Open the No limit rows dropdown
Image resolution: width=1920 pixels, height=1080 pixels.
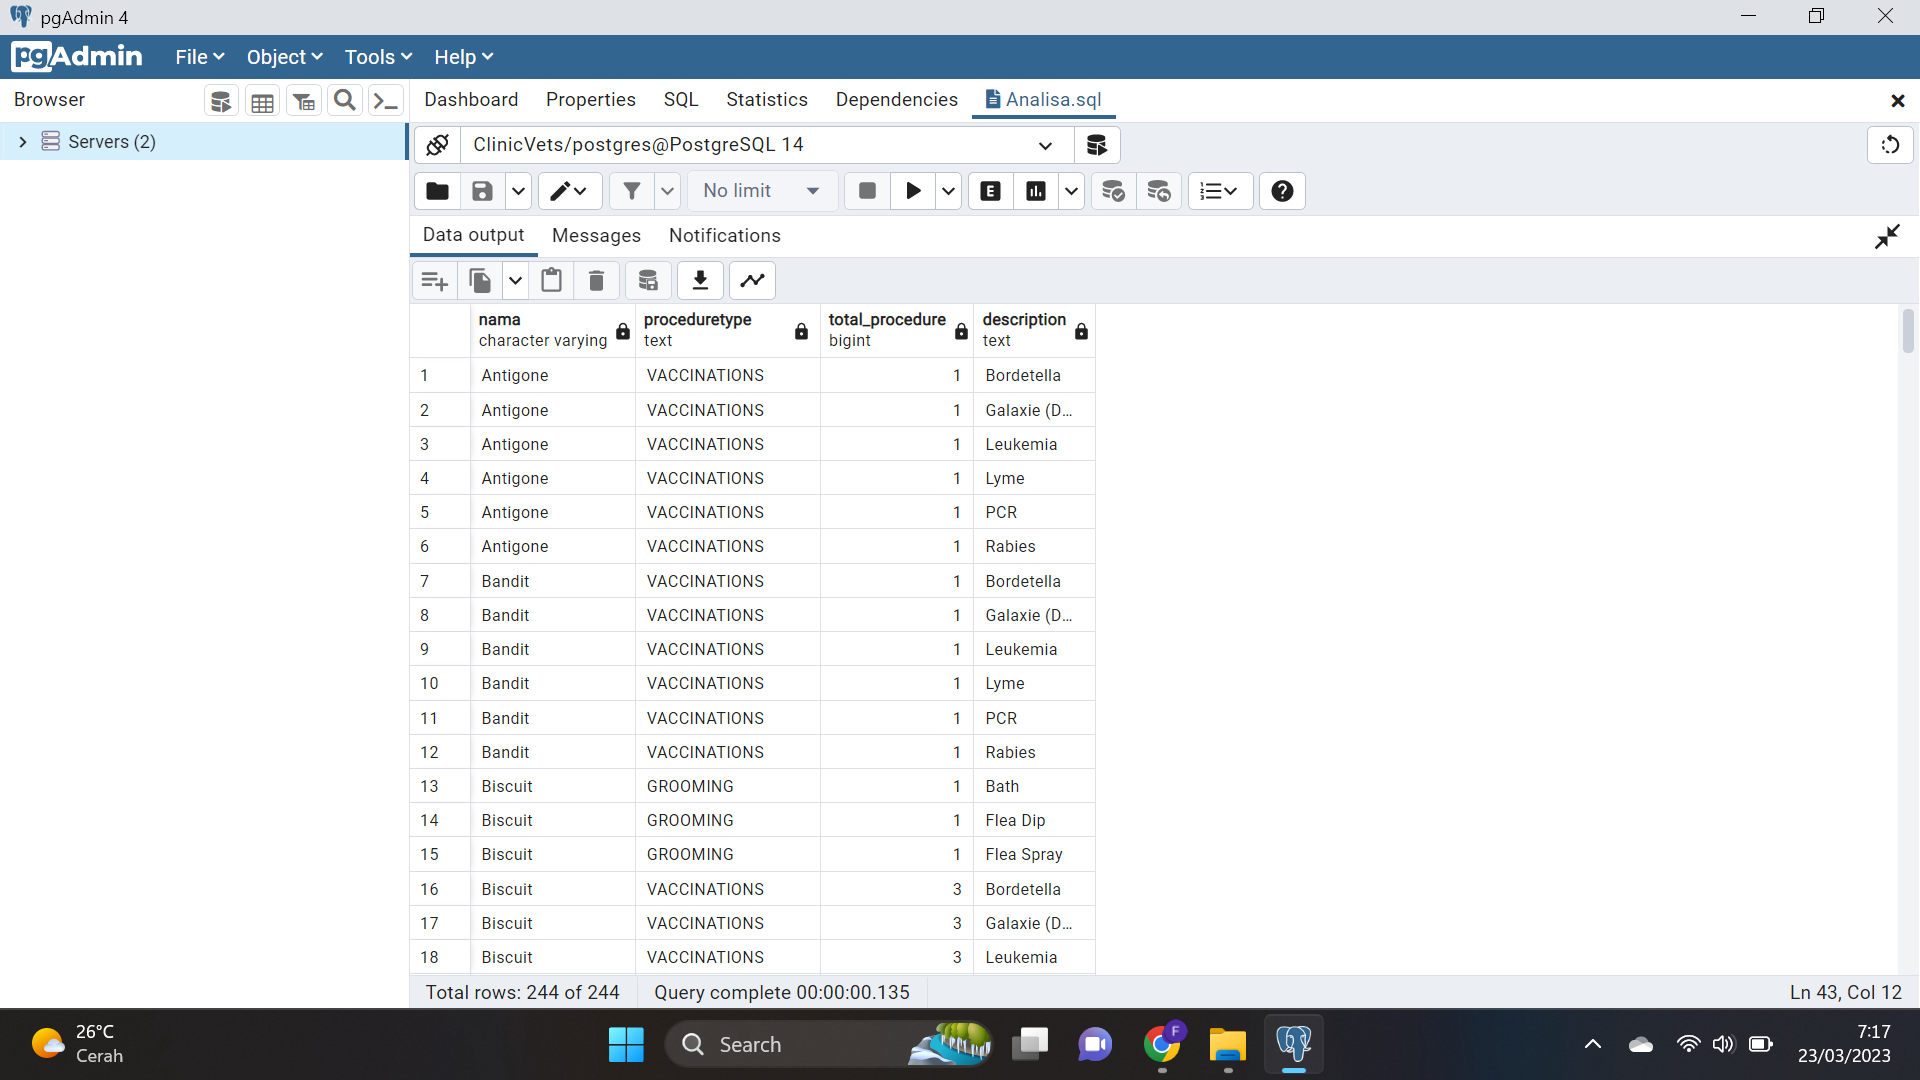coord(762,190)
